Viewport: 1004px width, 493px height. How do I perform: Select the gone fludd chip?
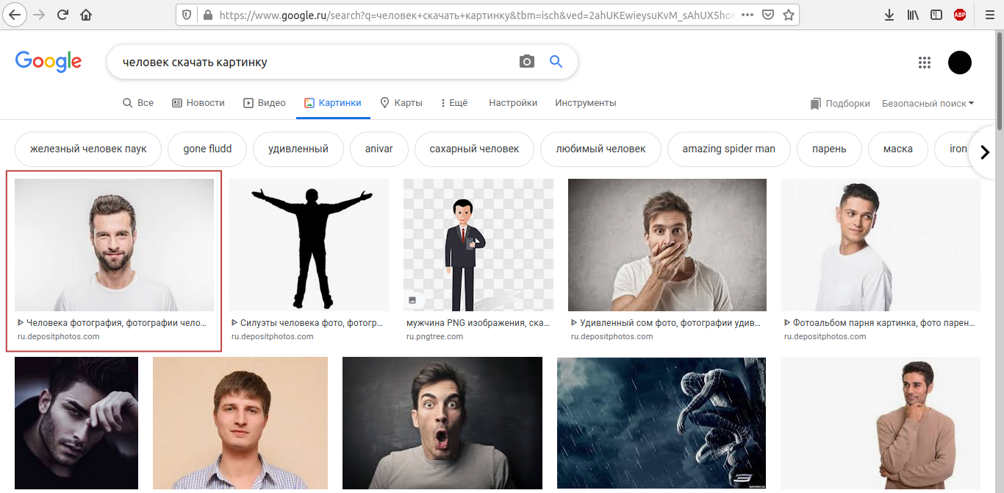point(207,149)
